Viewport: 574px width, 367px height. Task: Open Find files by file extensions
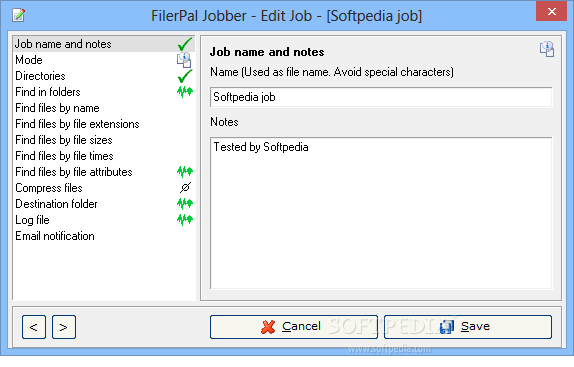(x=104, y=124)
